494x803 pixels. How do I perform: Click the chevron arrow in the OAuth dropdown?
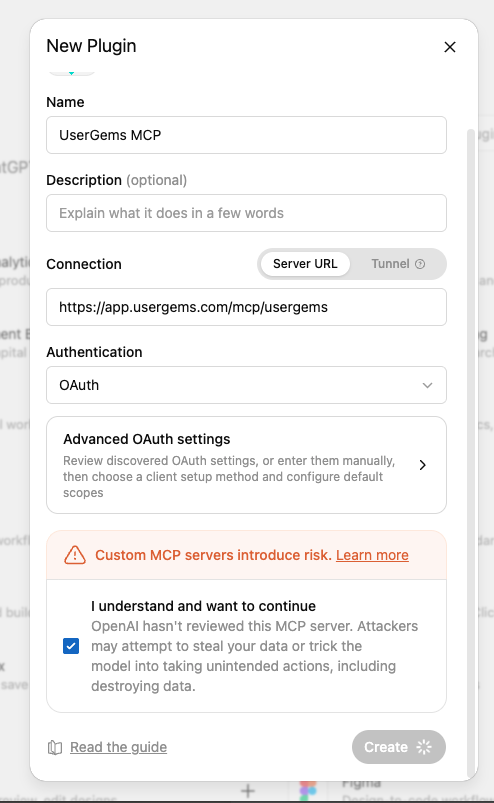click(x=427, y=385)
